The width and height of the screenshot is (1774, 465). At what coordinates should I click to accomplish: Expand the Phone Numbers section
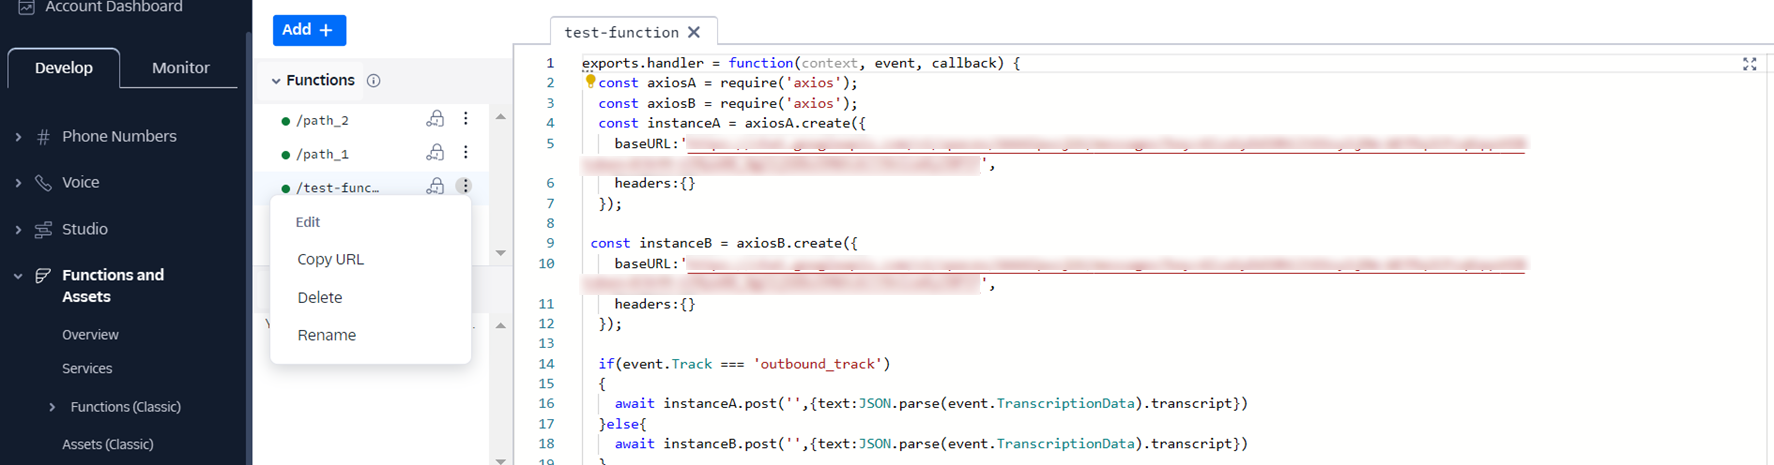tap(18, 137)
